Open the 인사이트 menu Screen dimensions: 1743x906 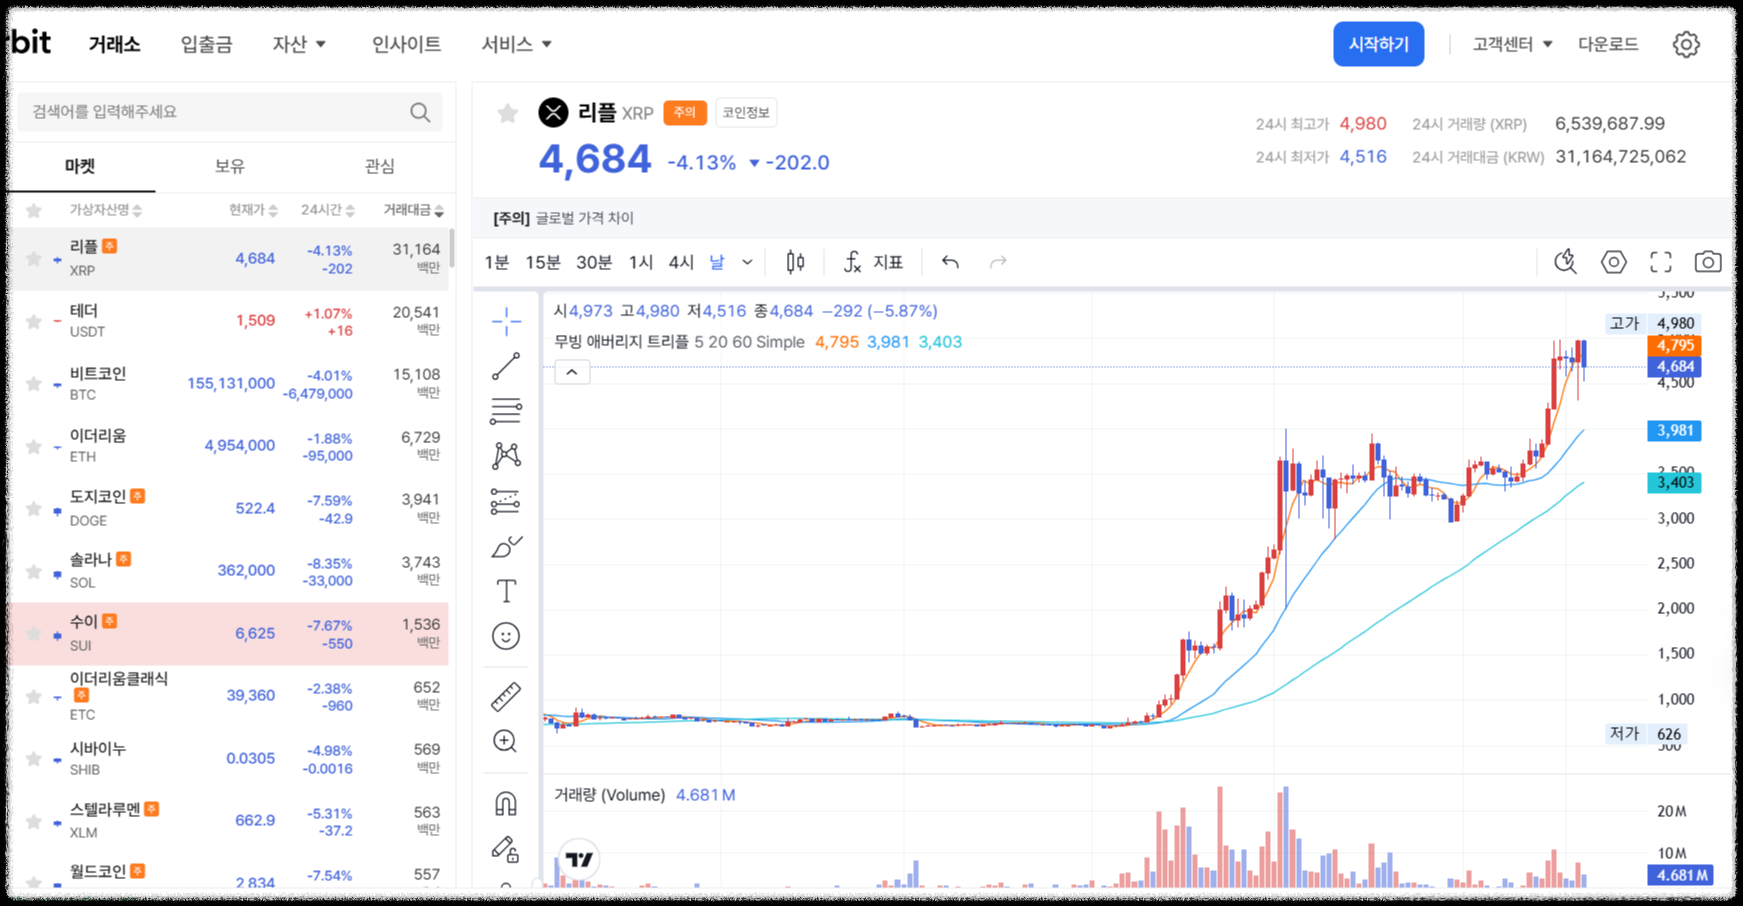(x=406, y=44)
